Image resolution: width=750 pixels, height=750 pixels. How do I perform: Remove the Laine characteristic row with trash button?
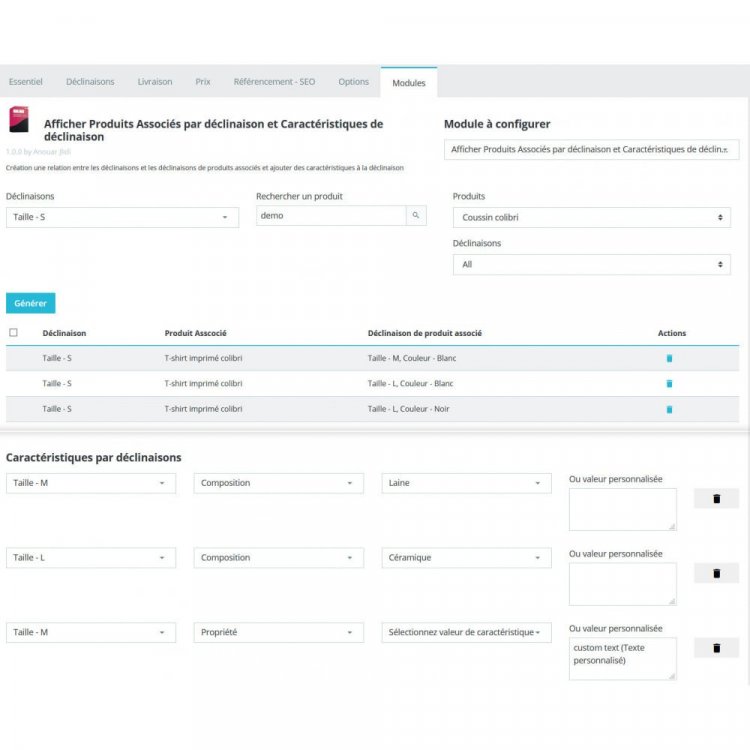coord(716,499)
